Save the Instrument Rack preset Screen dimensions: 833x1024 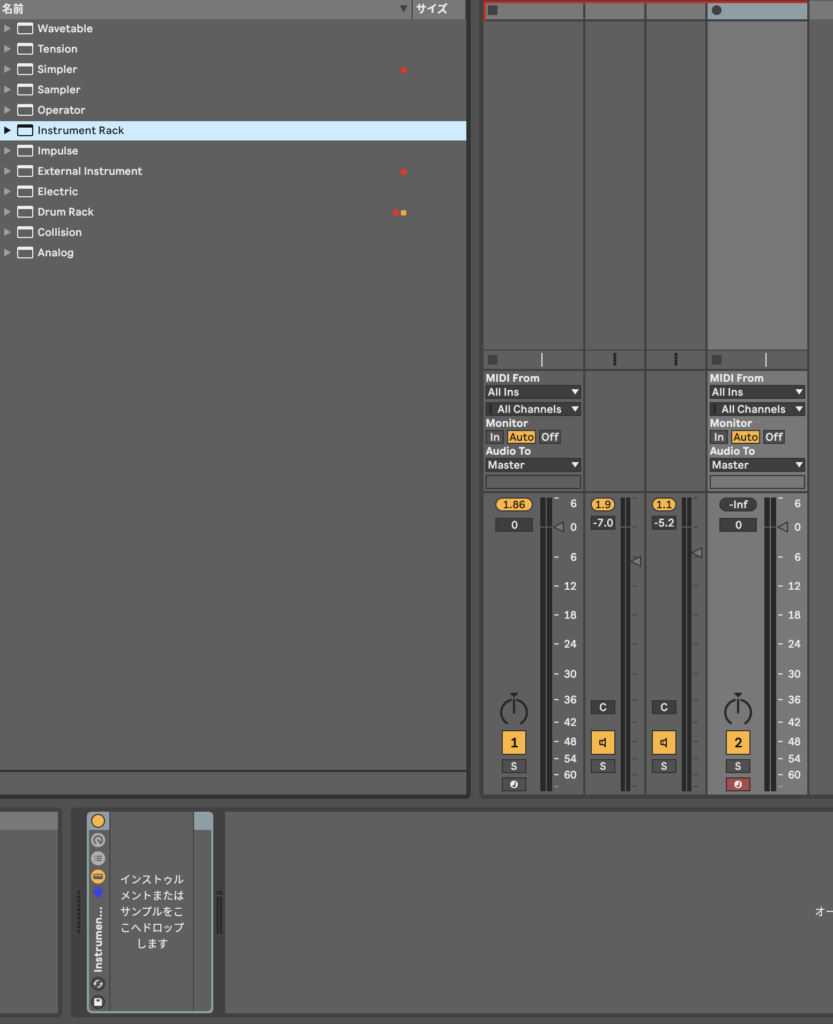98,1001
